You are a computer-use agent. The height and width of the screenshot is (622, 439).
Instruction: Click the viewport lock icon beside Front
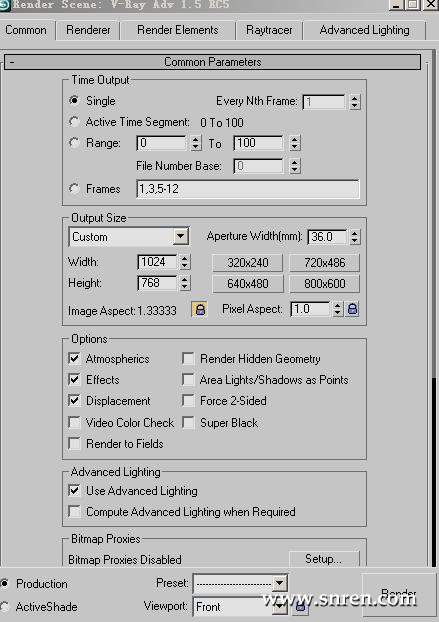pyautogui.click(x=300, y=606)
